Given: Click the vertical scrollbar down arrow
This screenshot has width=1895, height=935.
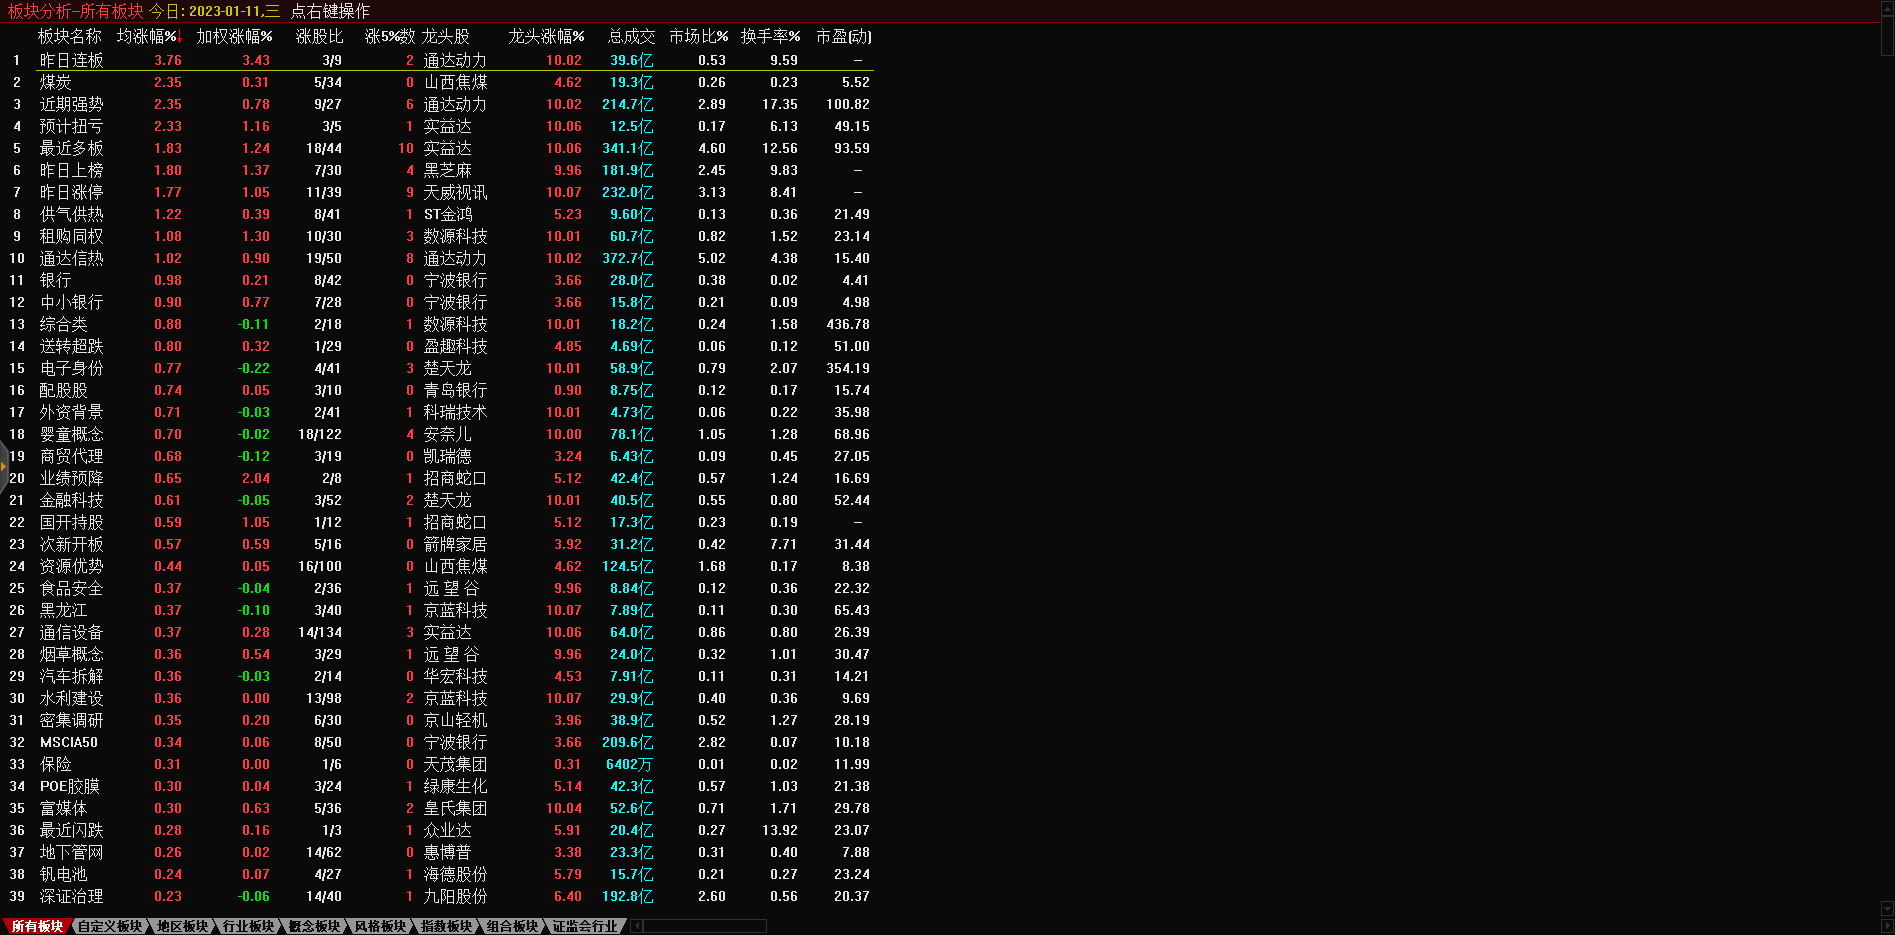Looking at the screenshot, I should pos(1887,909).
